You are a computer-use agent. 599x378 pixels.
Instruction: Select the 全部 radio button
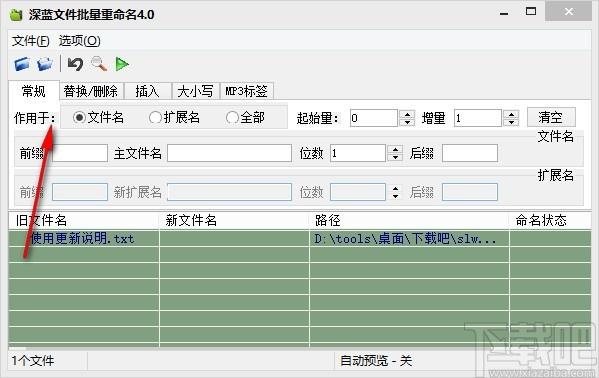tap(245, 117)
